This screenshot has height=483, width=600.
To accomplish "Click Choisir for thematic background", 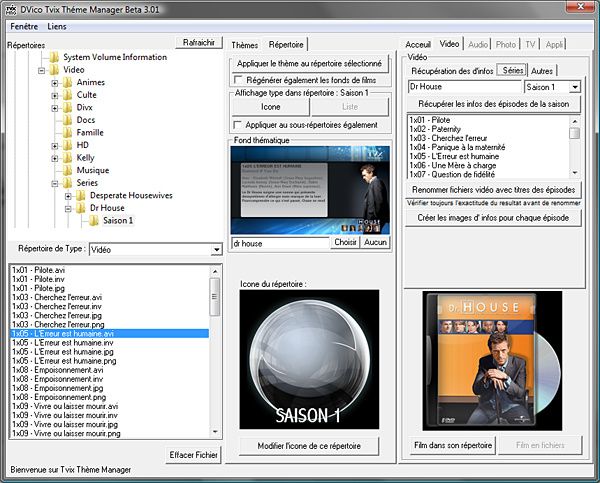I will pyautogui.click(x=345, y=242).
